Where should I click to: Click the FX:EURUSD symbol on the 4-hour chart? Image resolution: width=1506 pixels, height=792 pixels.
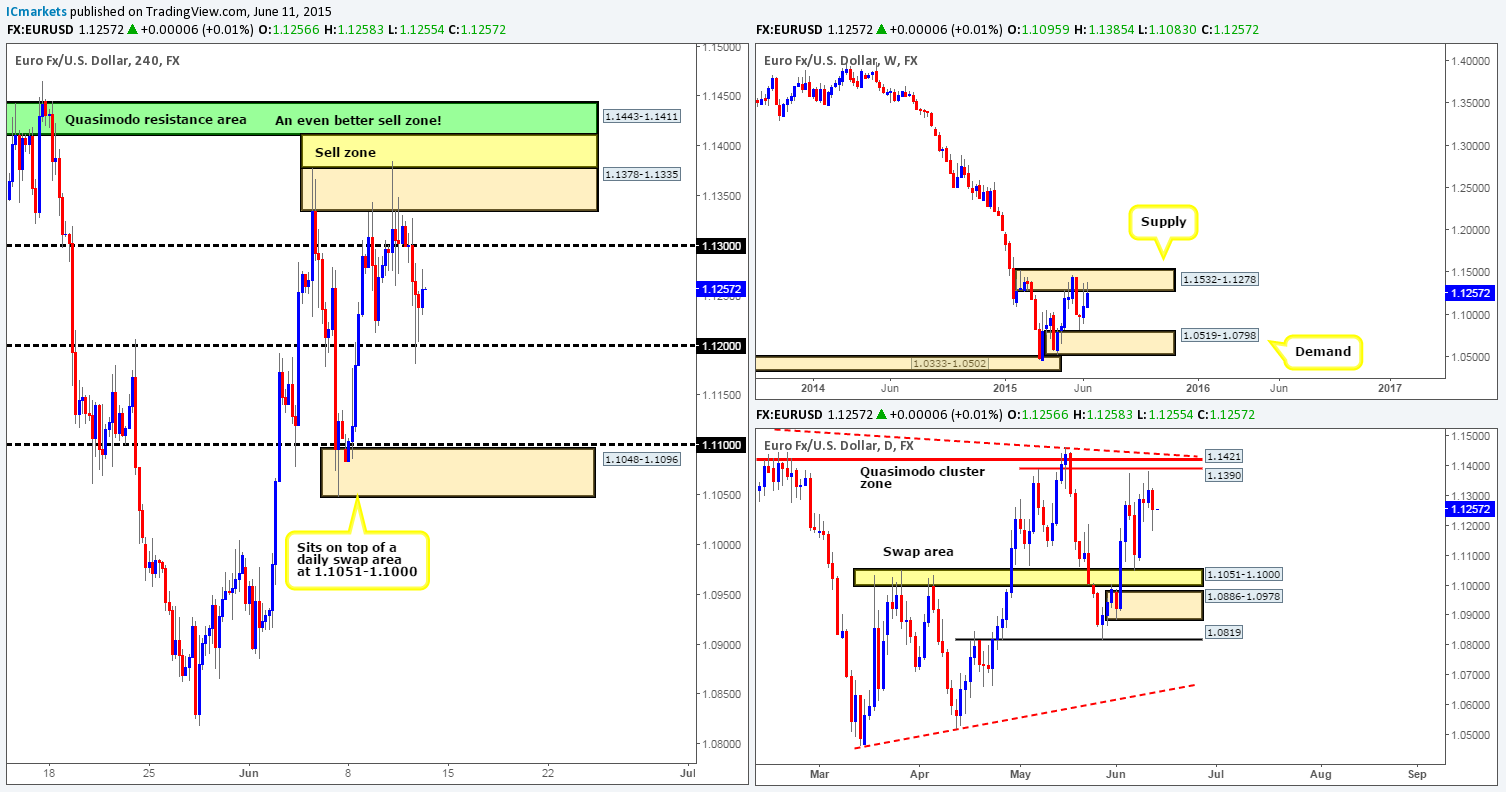pyautogui.click(x=40, y=30)
